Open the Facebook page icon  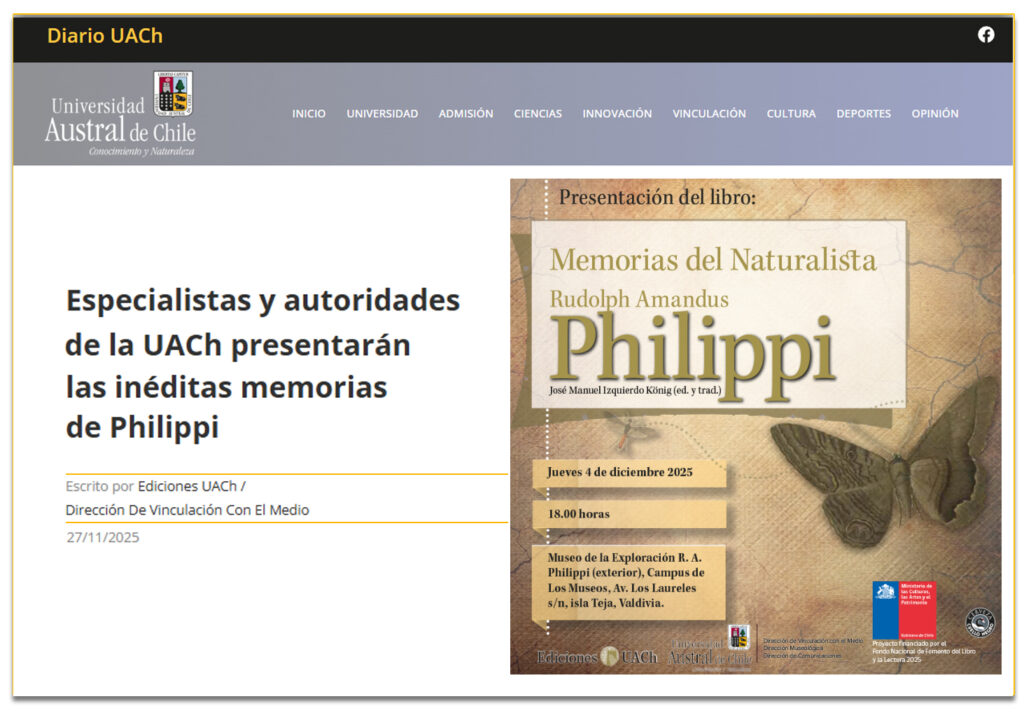[x=986, y=35]
